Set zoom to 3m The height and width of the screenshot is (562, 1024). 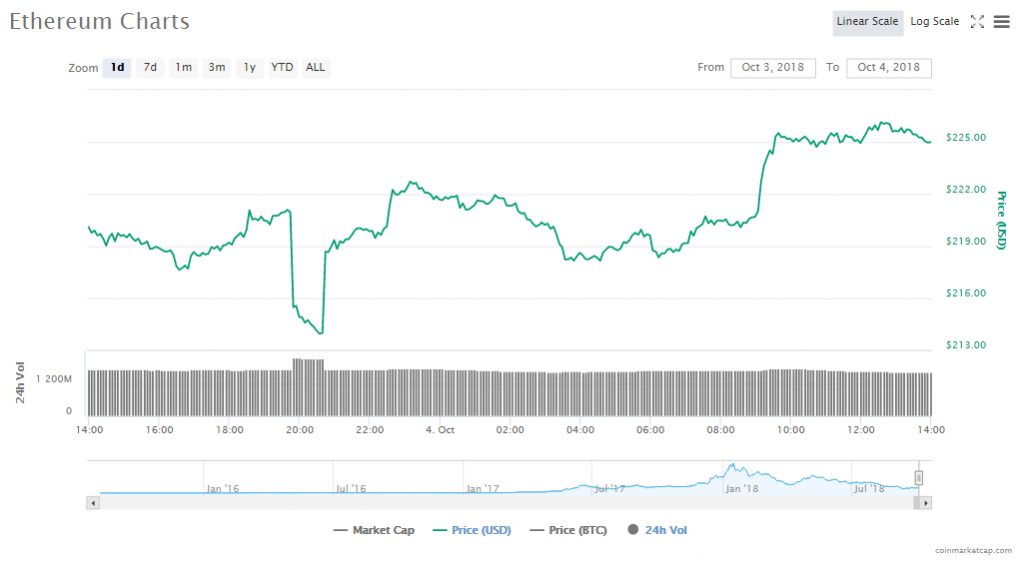[x=216, y=68]
